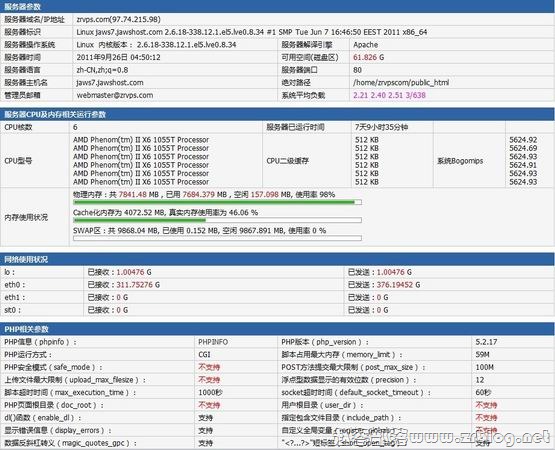Click the lo sent value 1.00476 G
The height and width of the screenshot is (450, 555).
click(394, 272)
